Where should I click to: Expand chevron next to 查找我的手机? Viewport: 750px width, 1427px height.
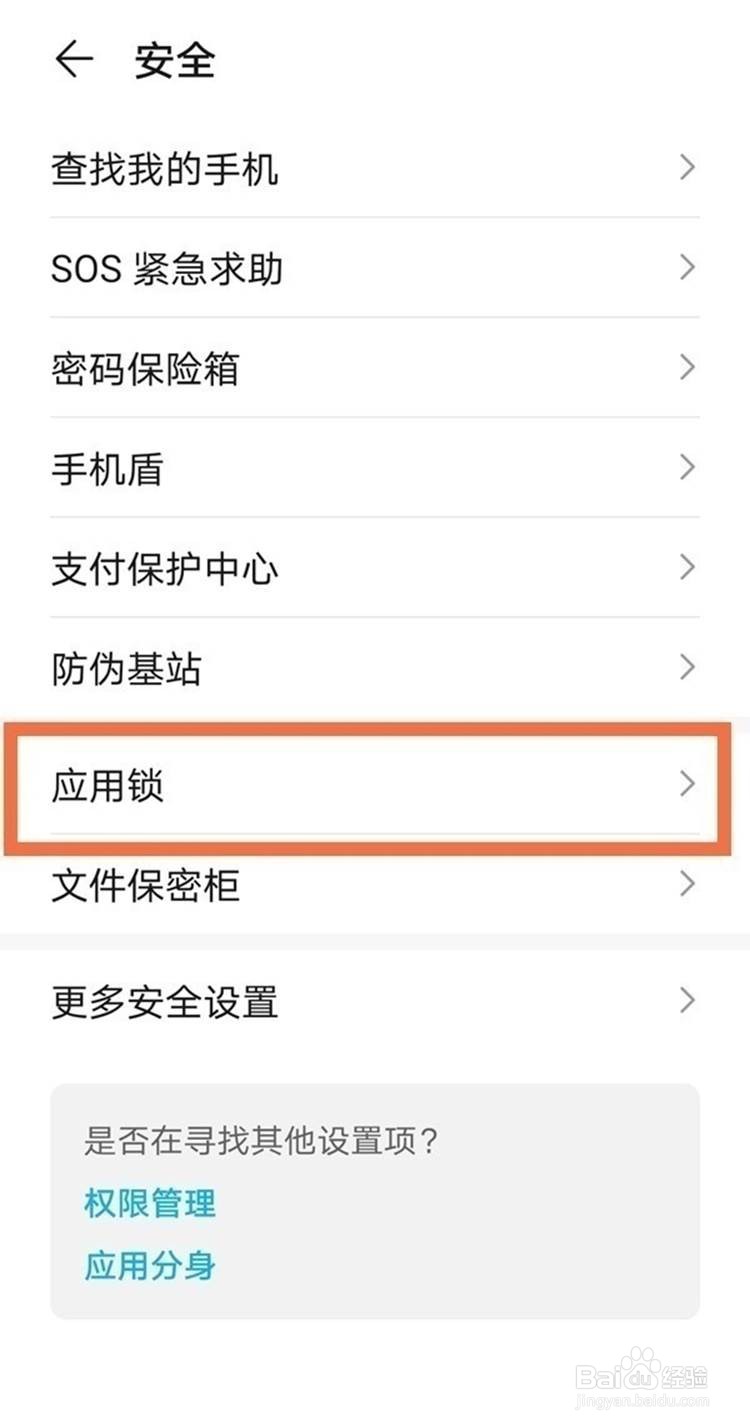pyautogui.click(x=687, y=167)
